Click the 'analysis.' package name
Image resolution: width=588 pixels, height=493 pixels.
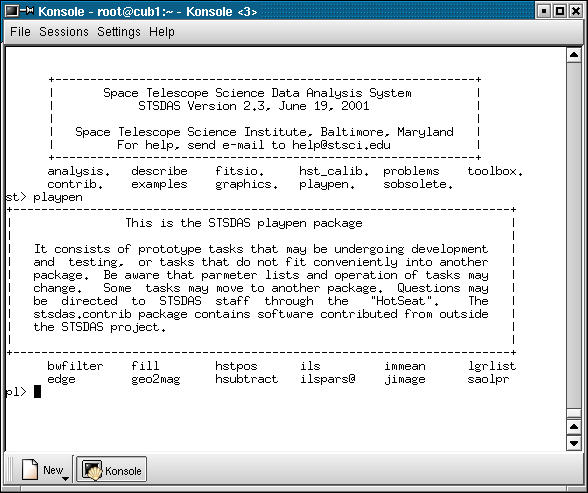click(79, 171)
